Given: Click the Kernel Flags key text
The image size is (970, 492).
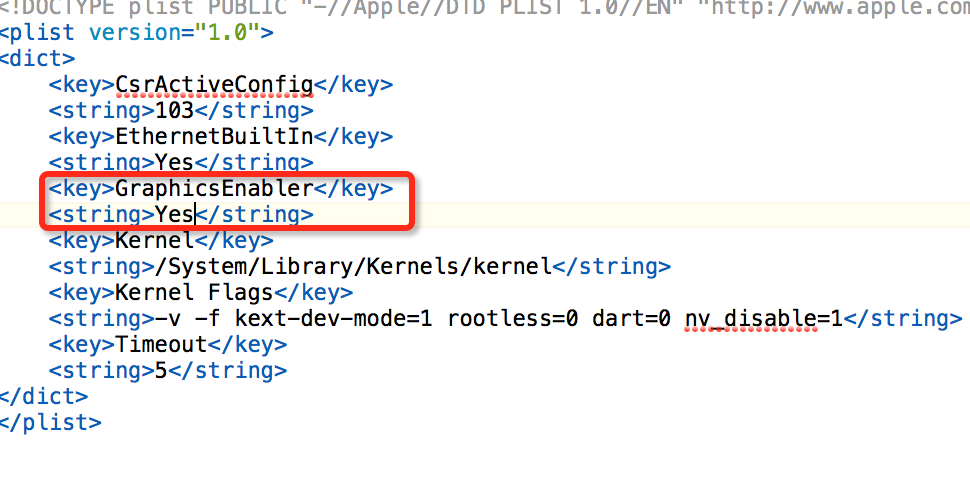Looking at the screenshot, I should [x=194, y=293].
